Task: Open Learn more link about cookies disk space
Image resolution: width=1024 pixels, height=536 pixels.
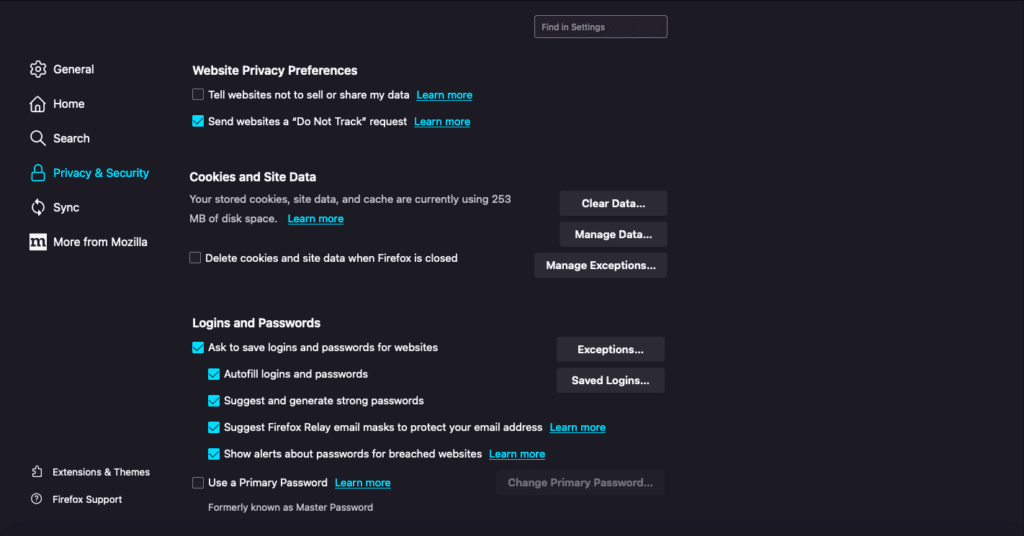Action: point(315,219)
